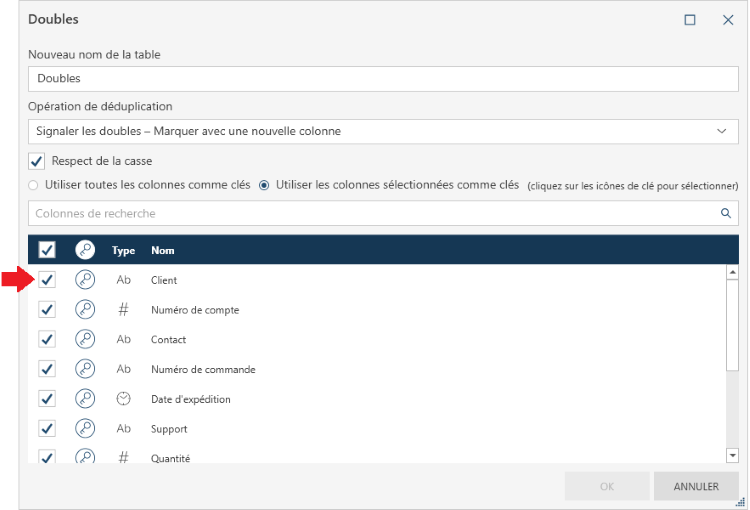The width and height of the screenshot is (750, 510).
Task: Uncheck the Client column checkbox
Action: click(47, 280)
